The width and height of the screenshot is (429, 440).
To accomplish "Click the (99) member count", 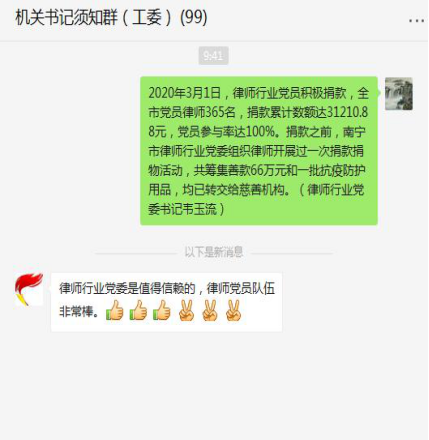I will point(194,17).
